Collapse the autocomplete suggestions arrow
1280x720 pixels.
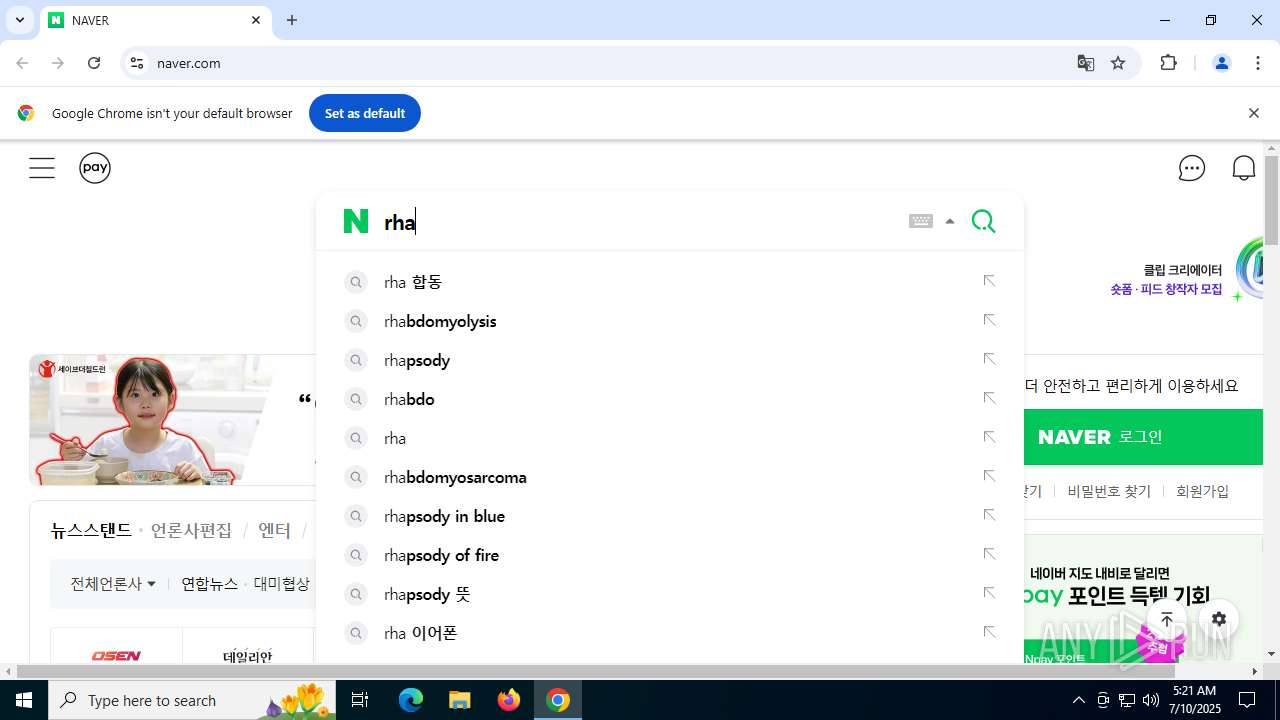point(950,222)
